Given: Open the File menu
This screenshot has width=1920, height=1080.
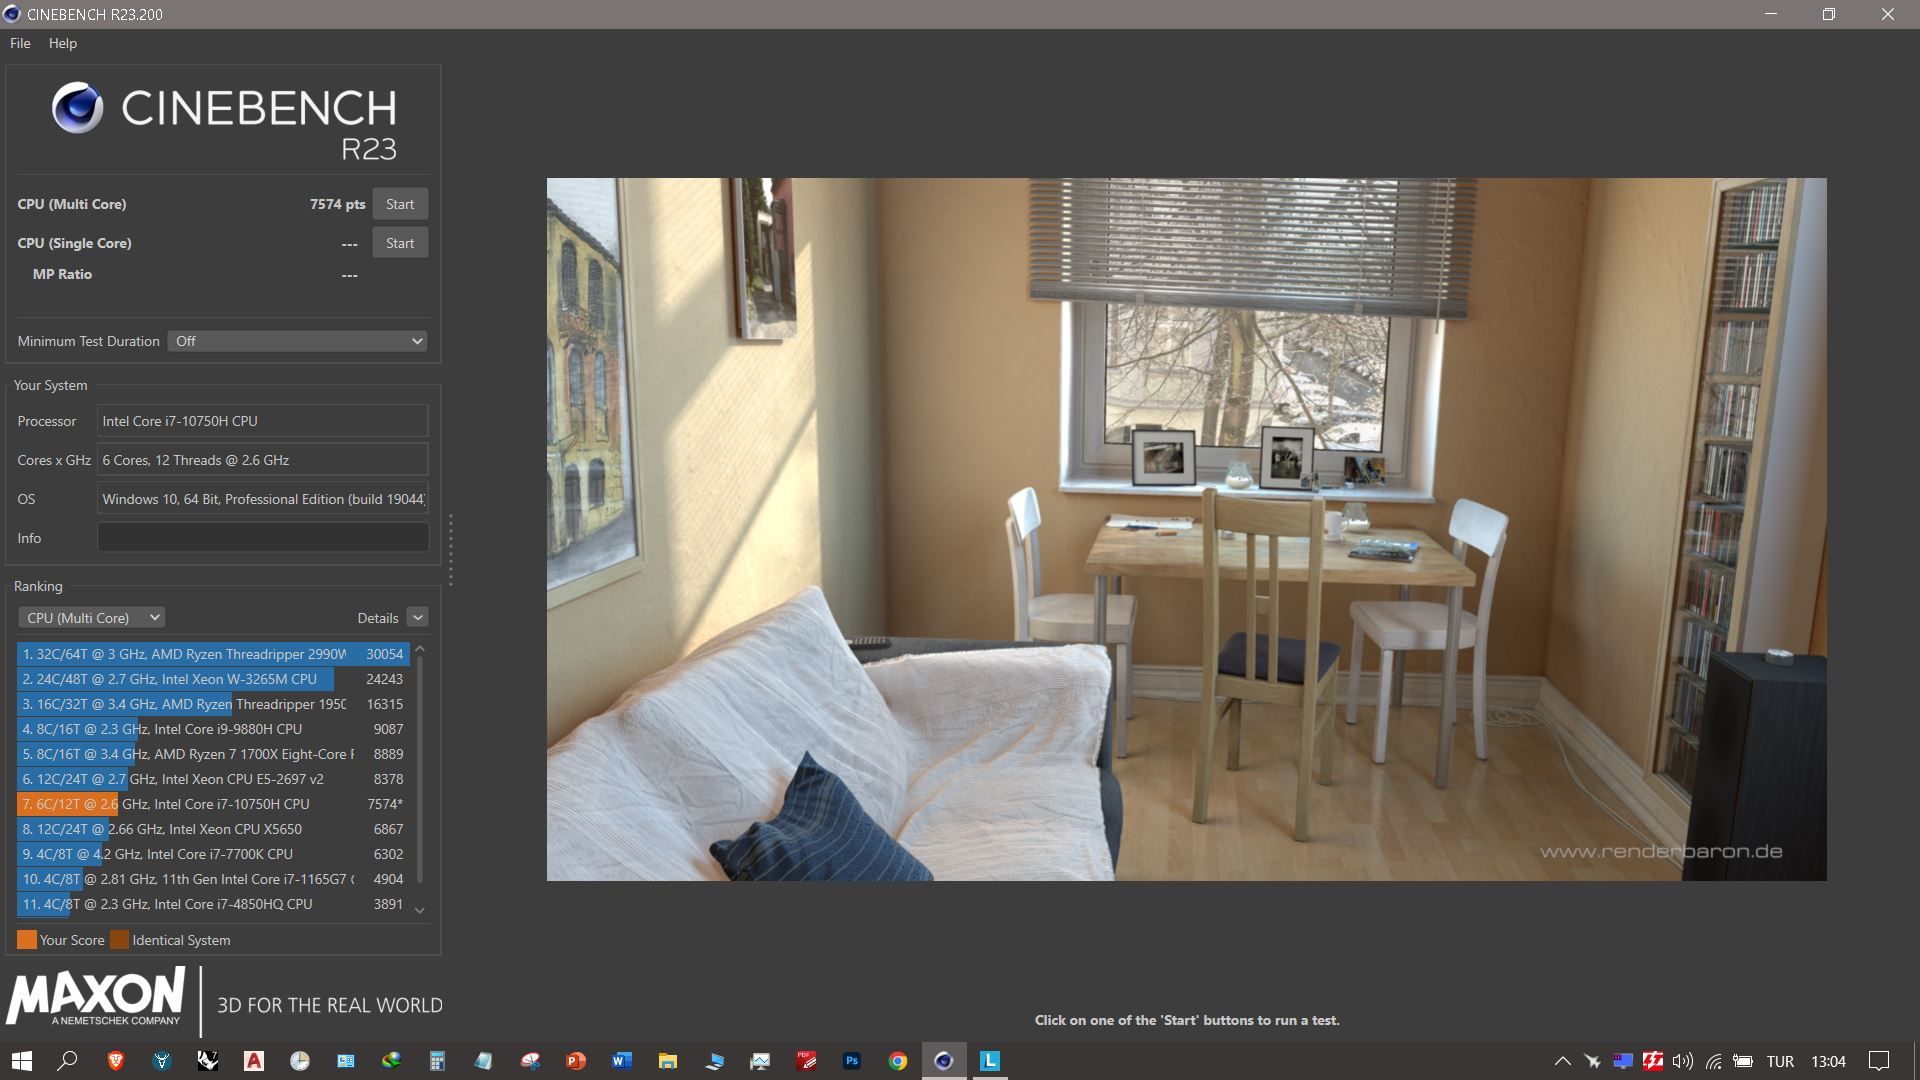Looking at the screenshot, I should (x=20, y=43).
